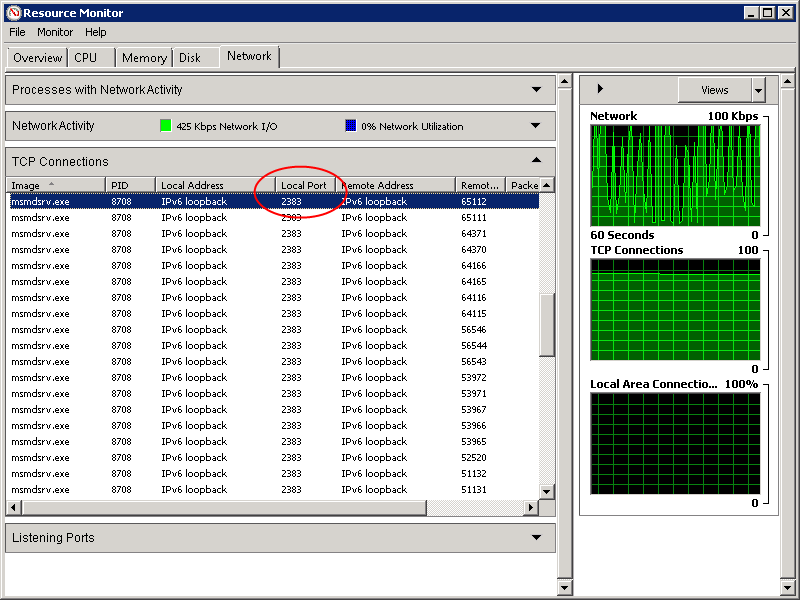
Task: Select connection row with remote port 56544
Action: 274,345
